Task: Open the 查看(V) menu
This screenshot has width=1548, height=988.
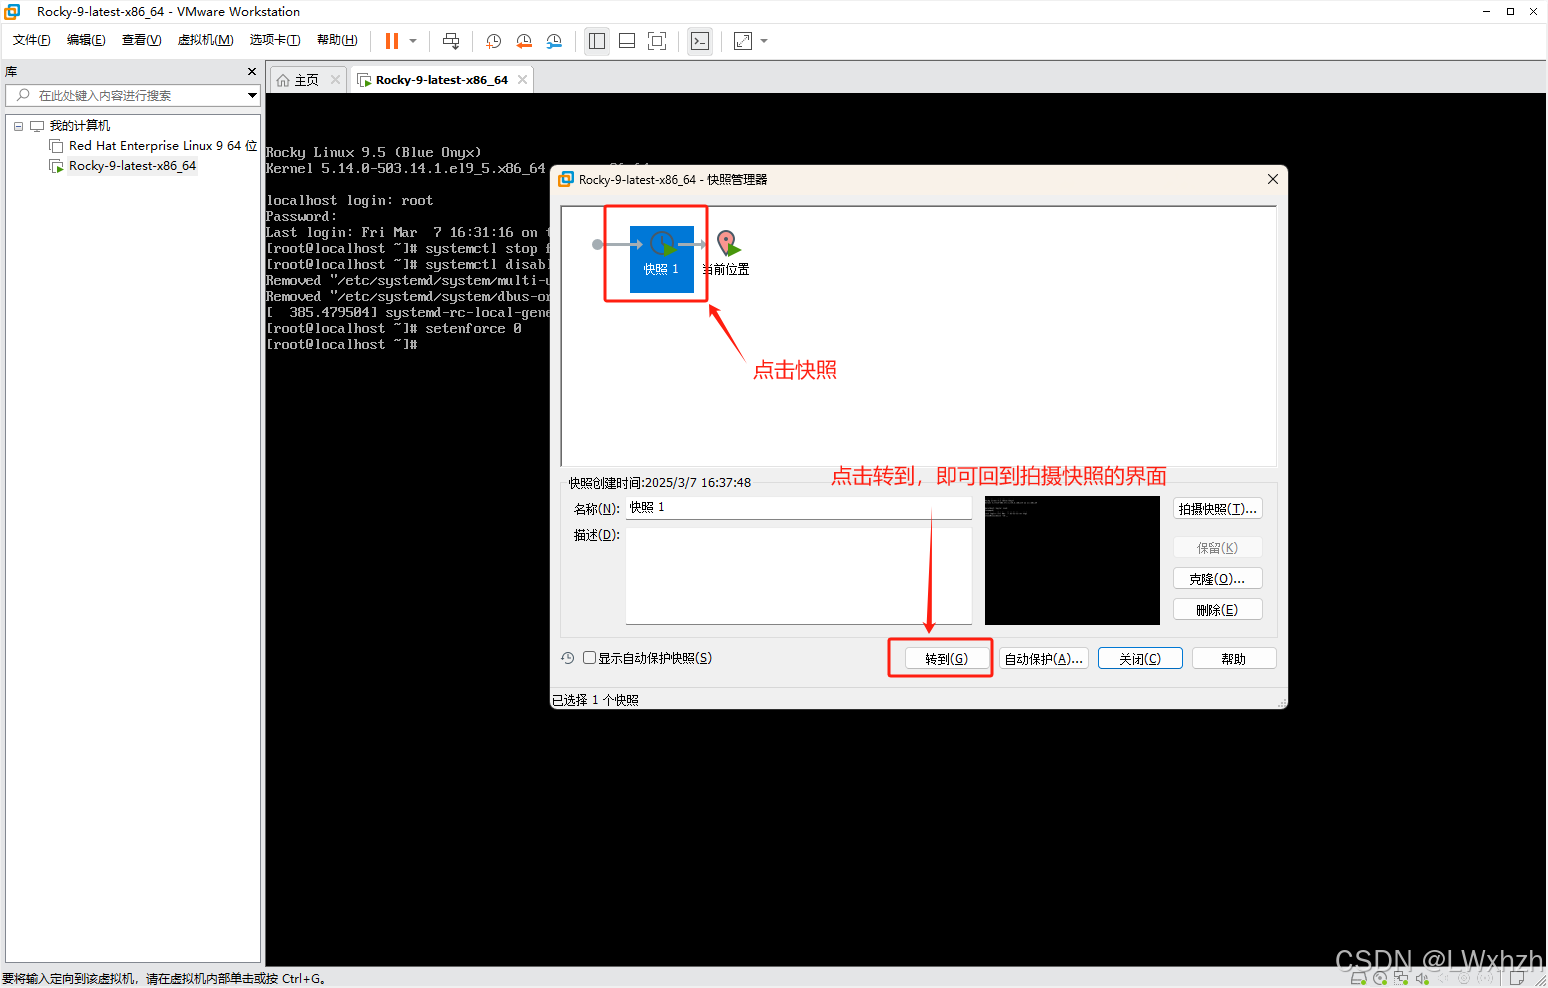Action: (141, 40)
